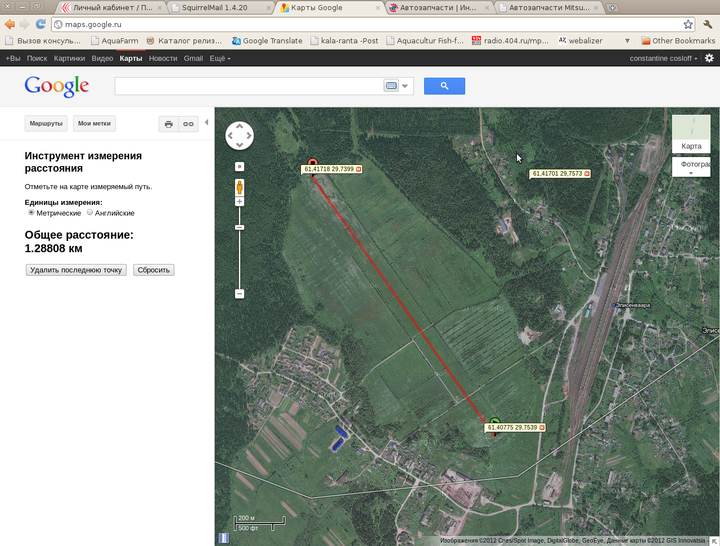Viewport: 720px width, 546px height.
Task: Click the zoom out minus button on map
Action: click(239, 293)
